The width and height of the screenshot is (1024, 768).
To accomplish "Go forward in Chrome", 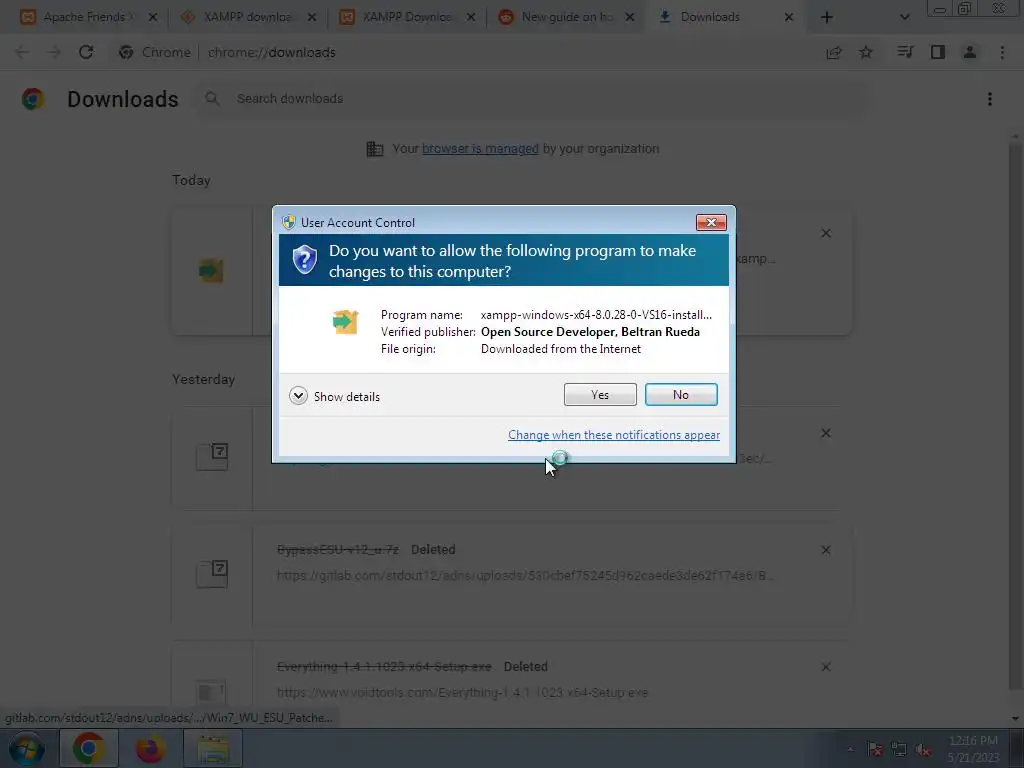I will (54, 52).
